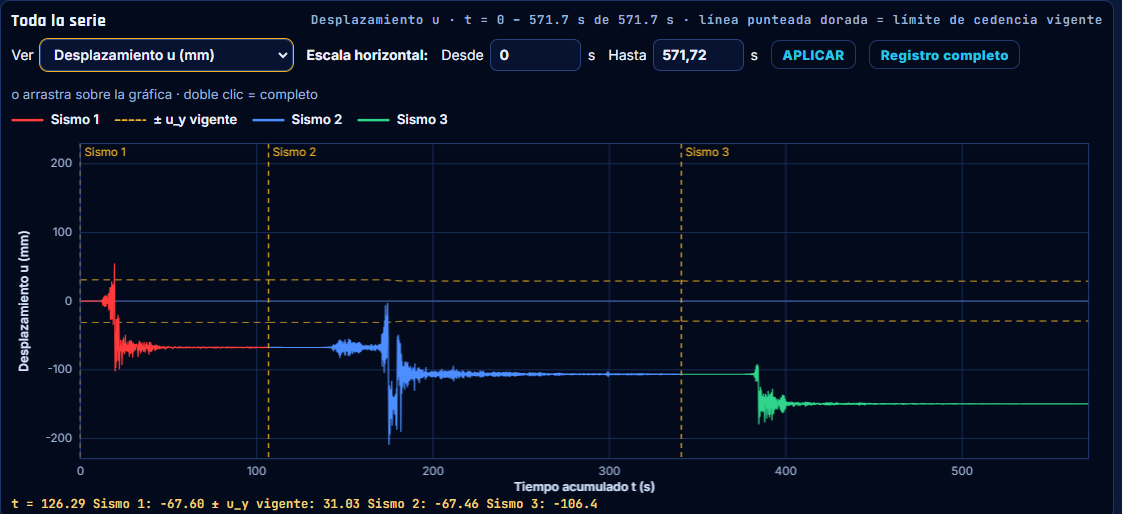Click the Sismo 2 marker label on chart

295,152
